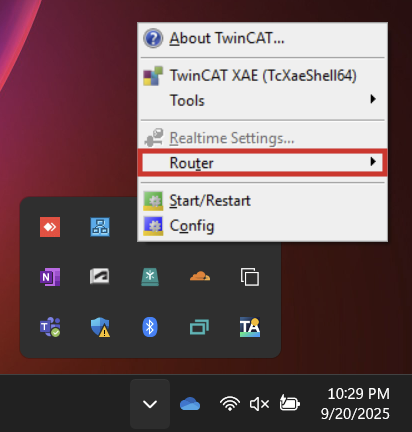Switch TwinCAT to Config mode
The width and height of the screenshot is (412, 432).
(262, 226)
